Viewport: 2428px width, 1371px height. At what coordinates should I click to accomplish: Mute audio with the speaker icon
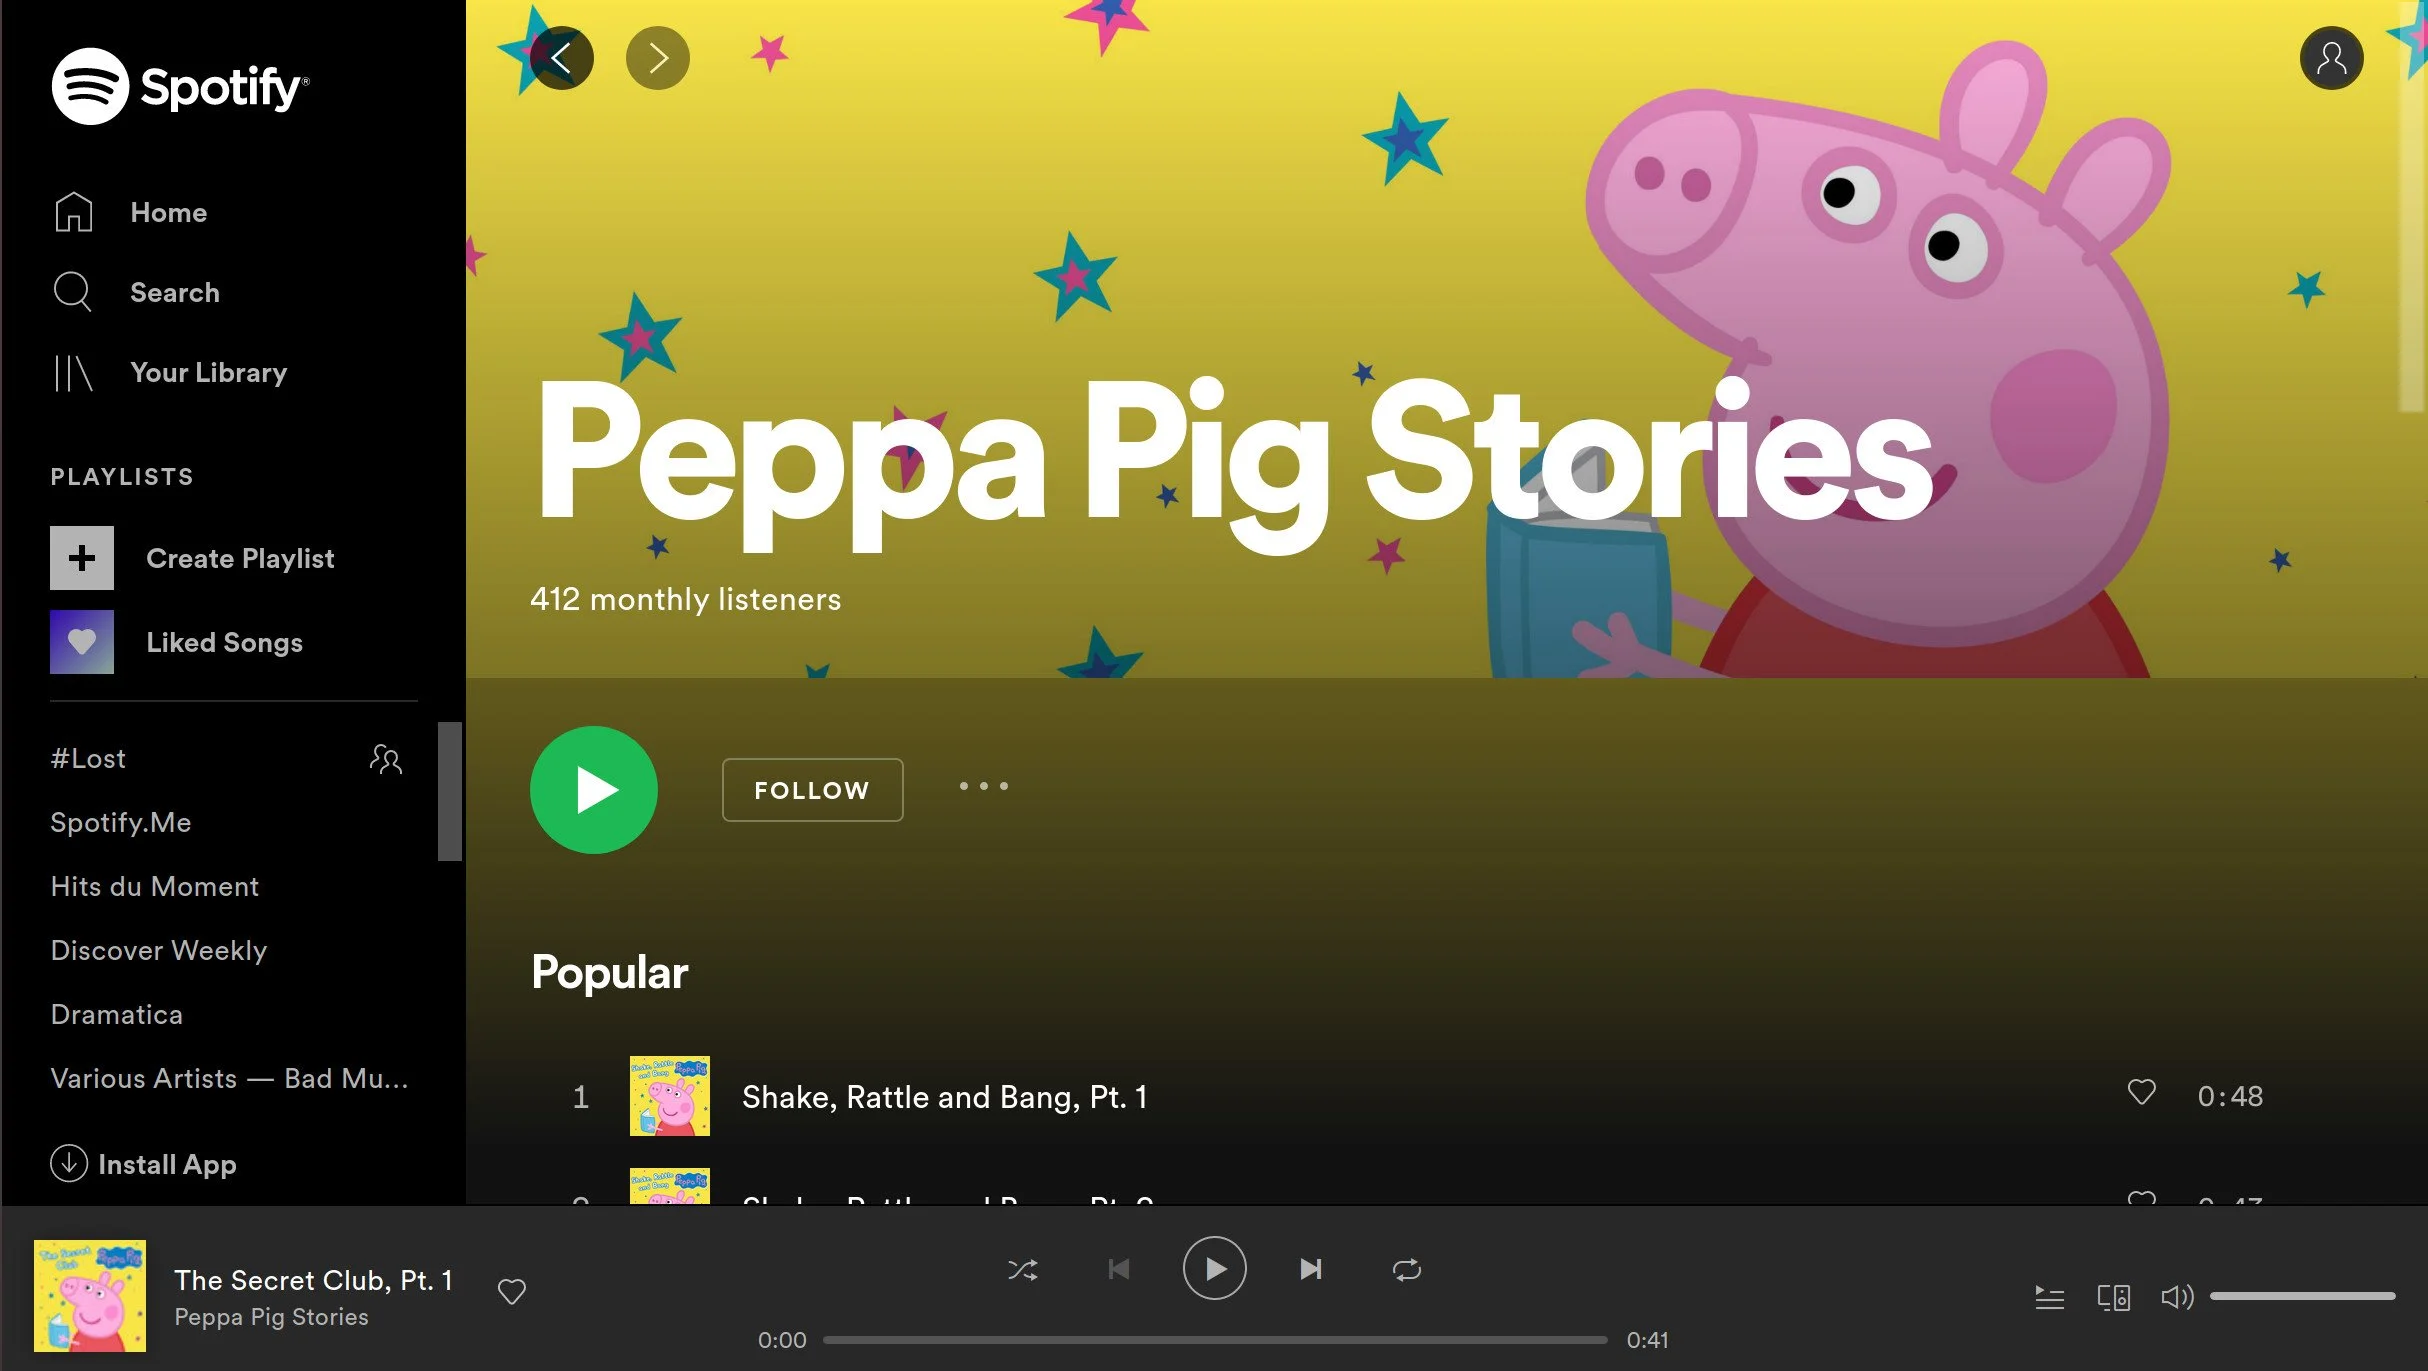[2176, 1298]
